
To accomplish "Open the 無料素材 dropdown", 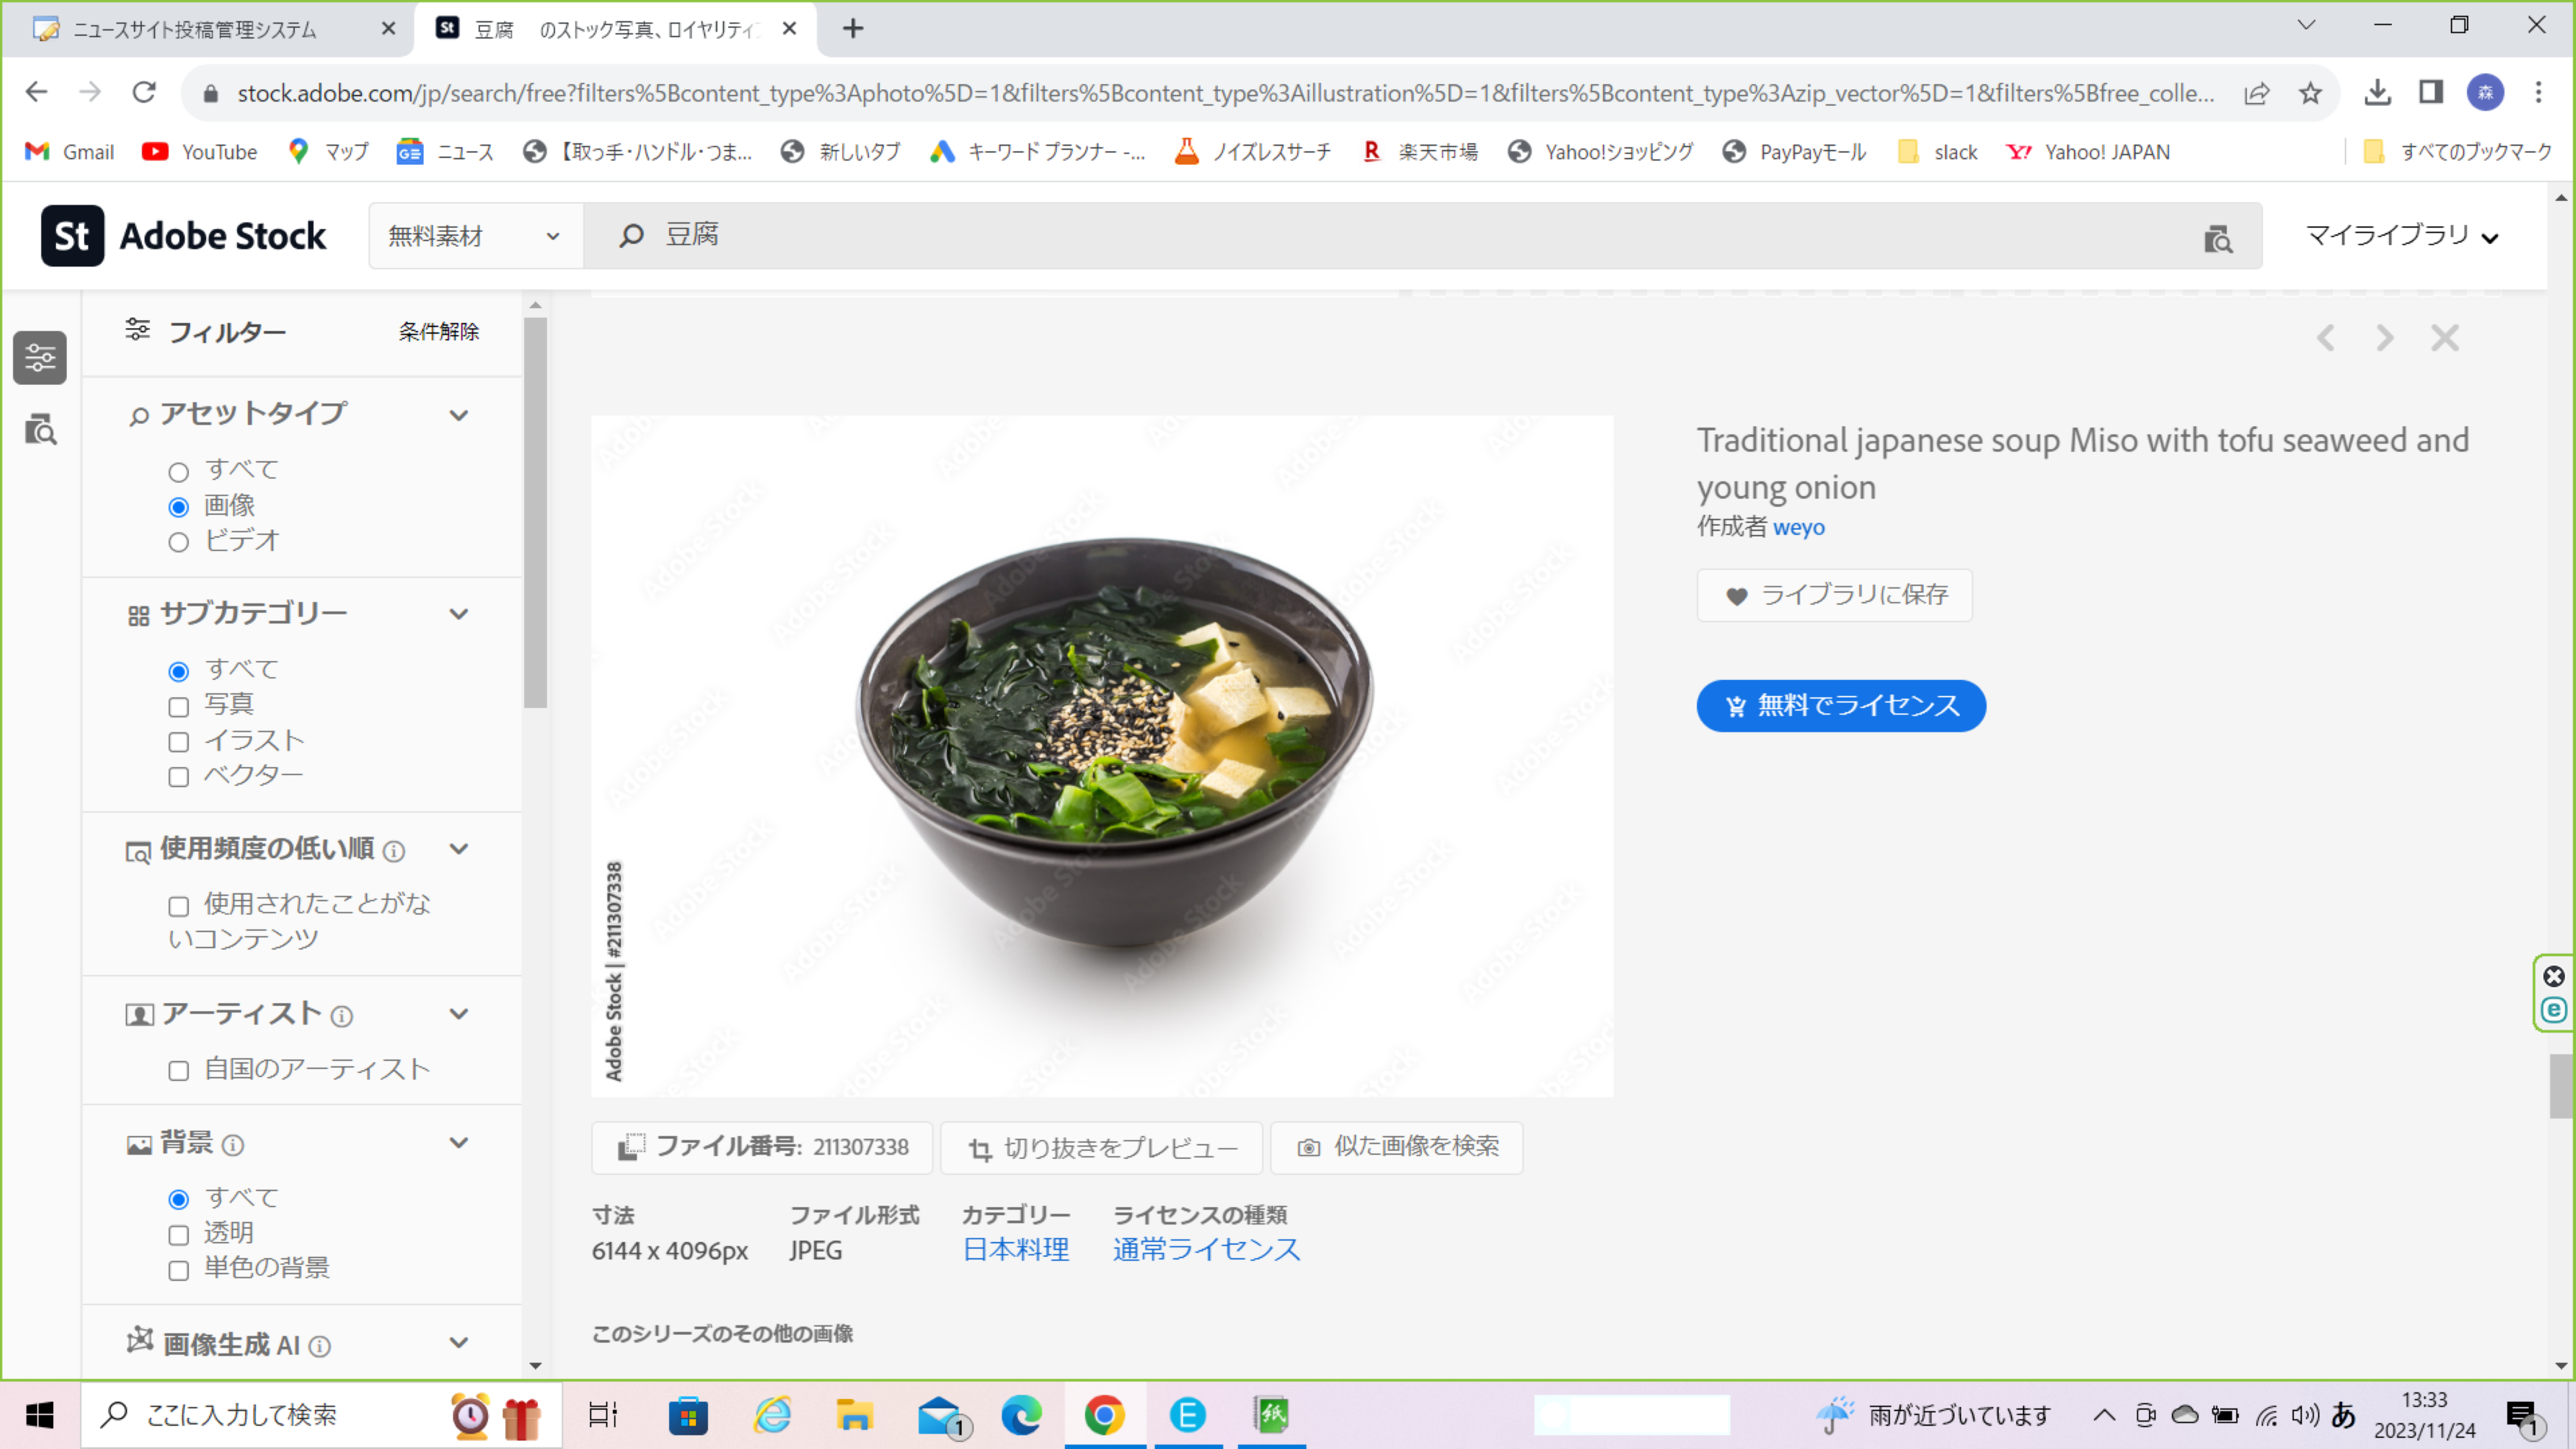I will pyautogui.click(x=476, y=236).
